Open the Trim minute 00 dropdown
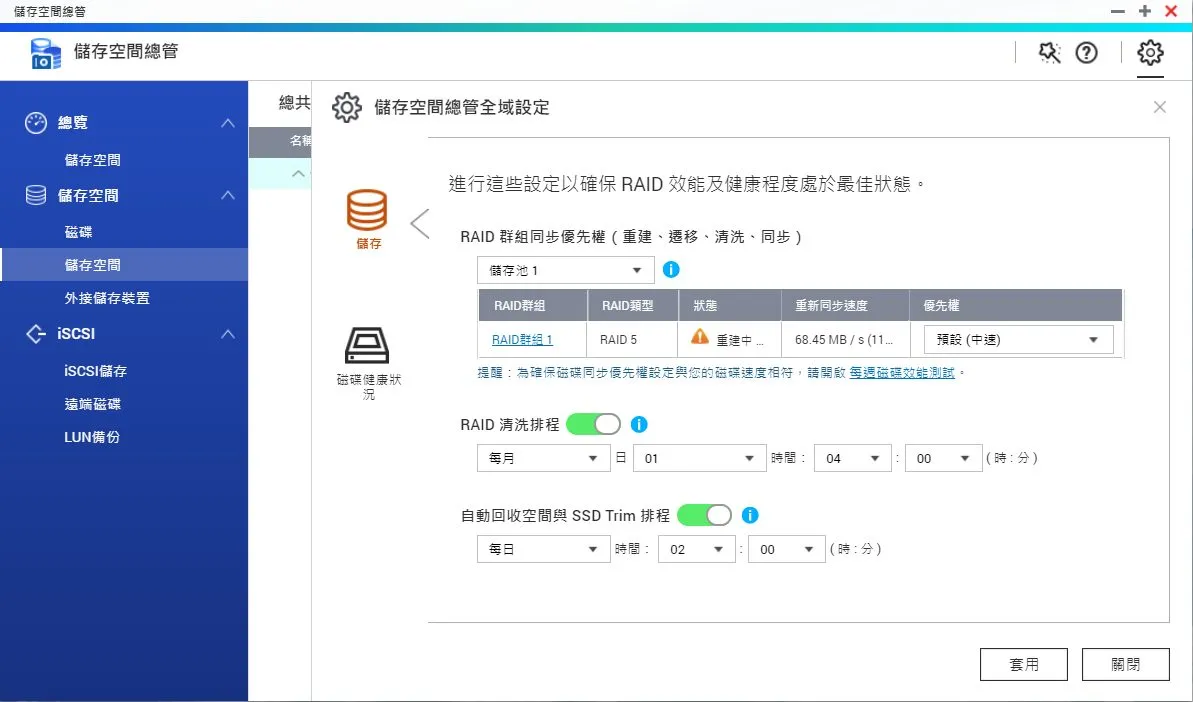1193x702 pixels. point(787,549)
